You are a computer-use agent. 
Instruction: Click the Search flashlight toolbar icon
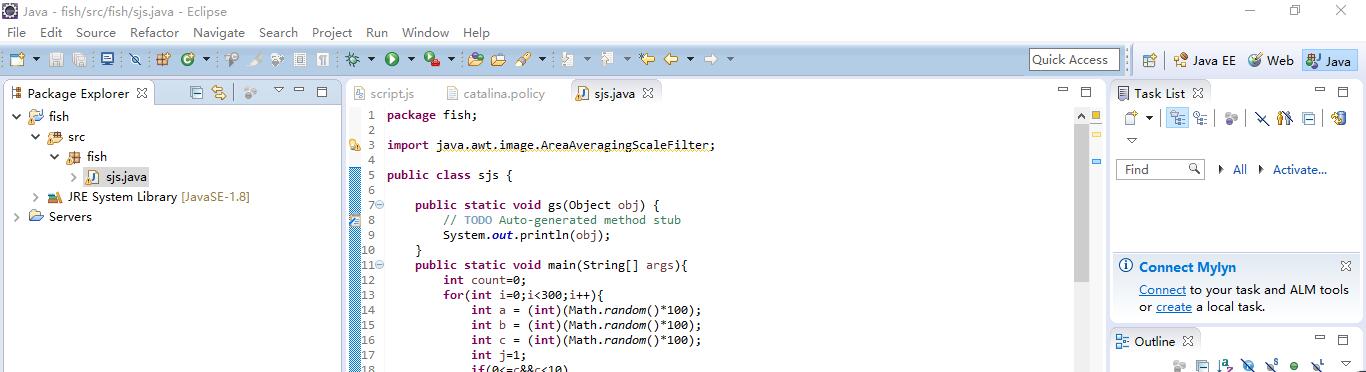[x=523, y=60]
